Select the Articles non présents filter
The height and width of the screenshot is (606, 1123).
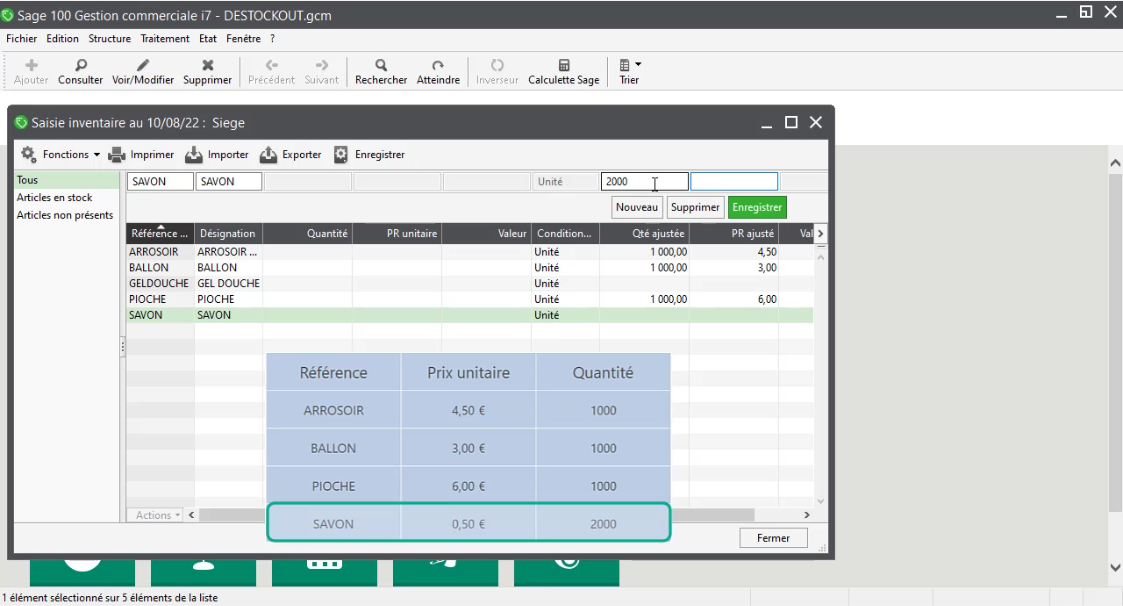(x=62, y=212)
